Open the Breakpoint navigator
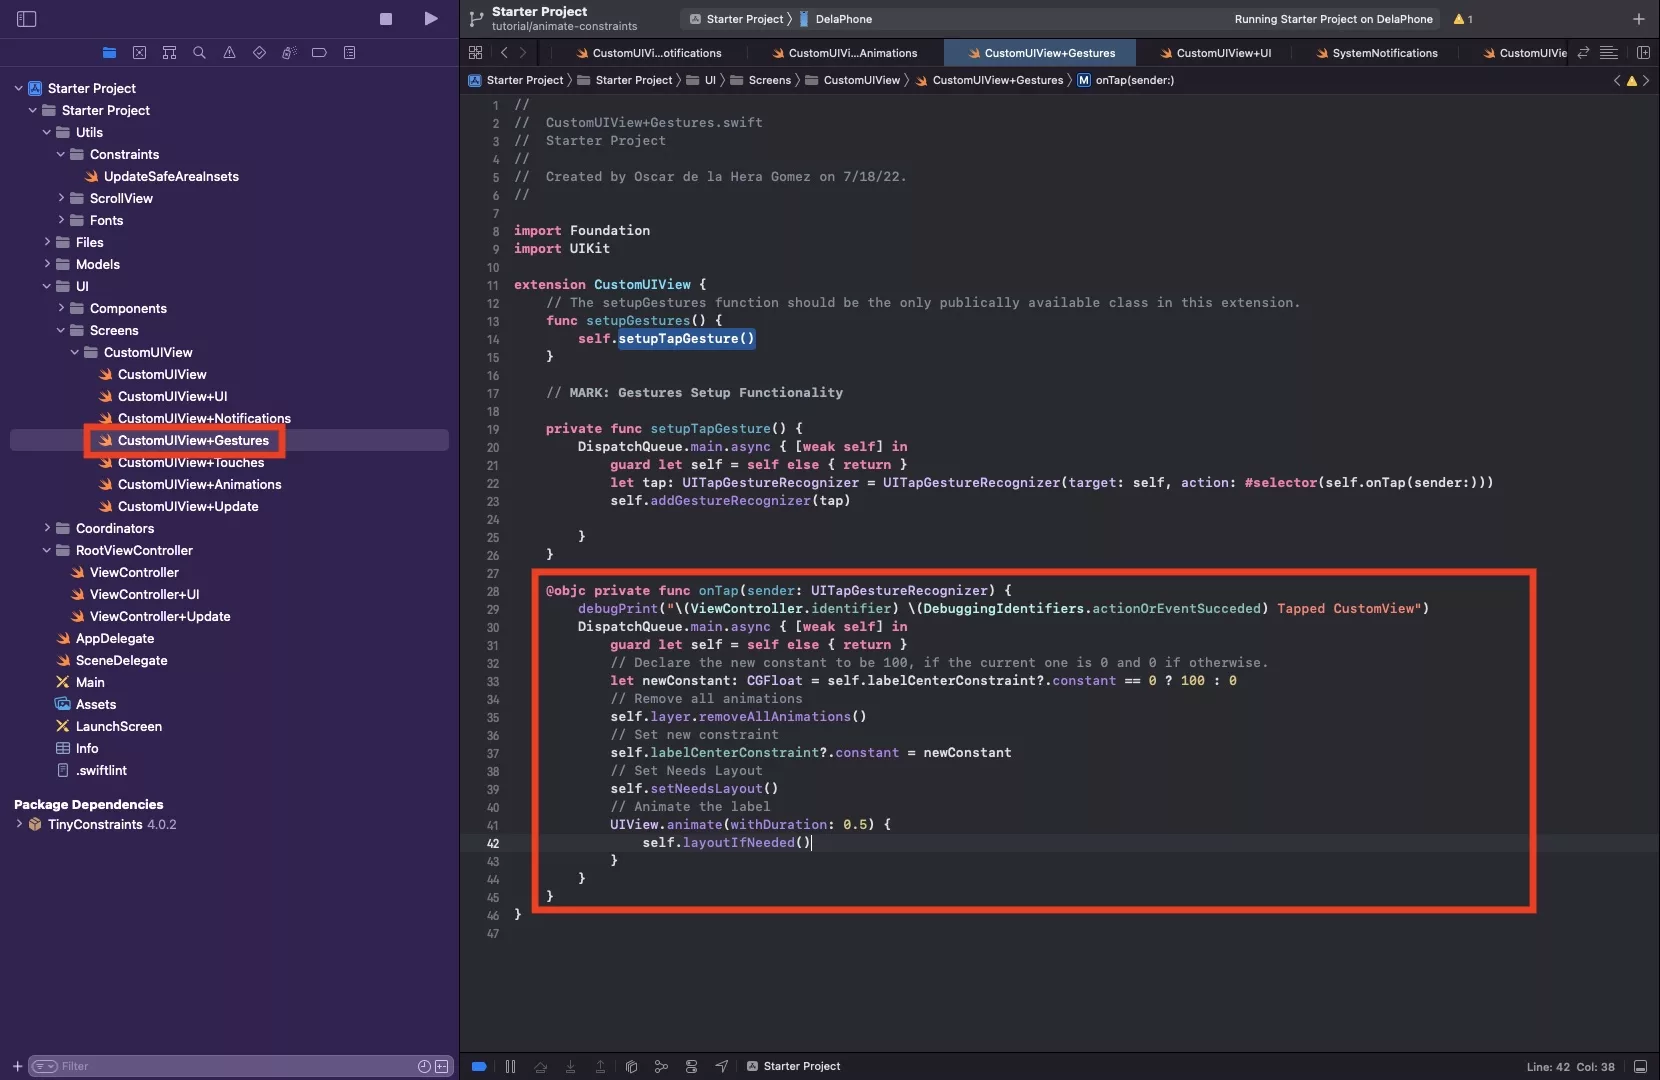 [x=320, y=52]
